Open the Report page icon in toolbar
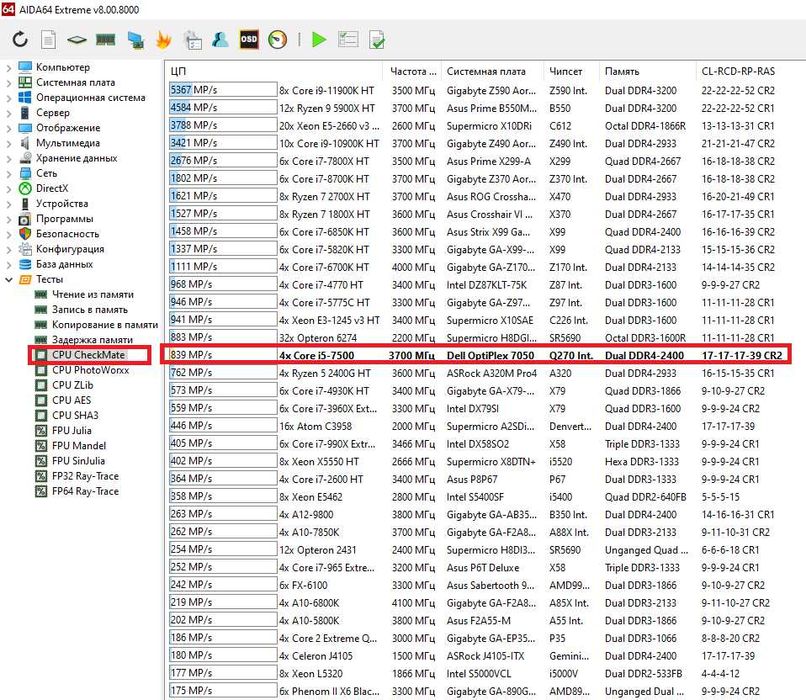 pos(48,40)
